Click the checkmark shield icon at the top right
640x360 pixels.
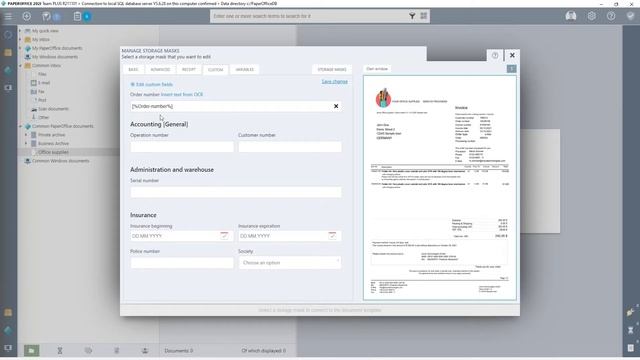click(631, 16)
